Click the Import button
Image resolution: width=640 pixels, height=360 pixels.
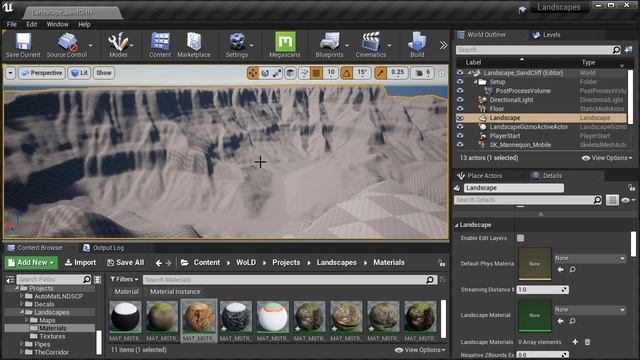point(80,263)
